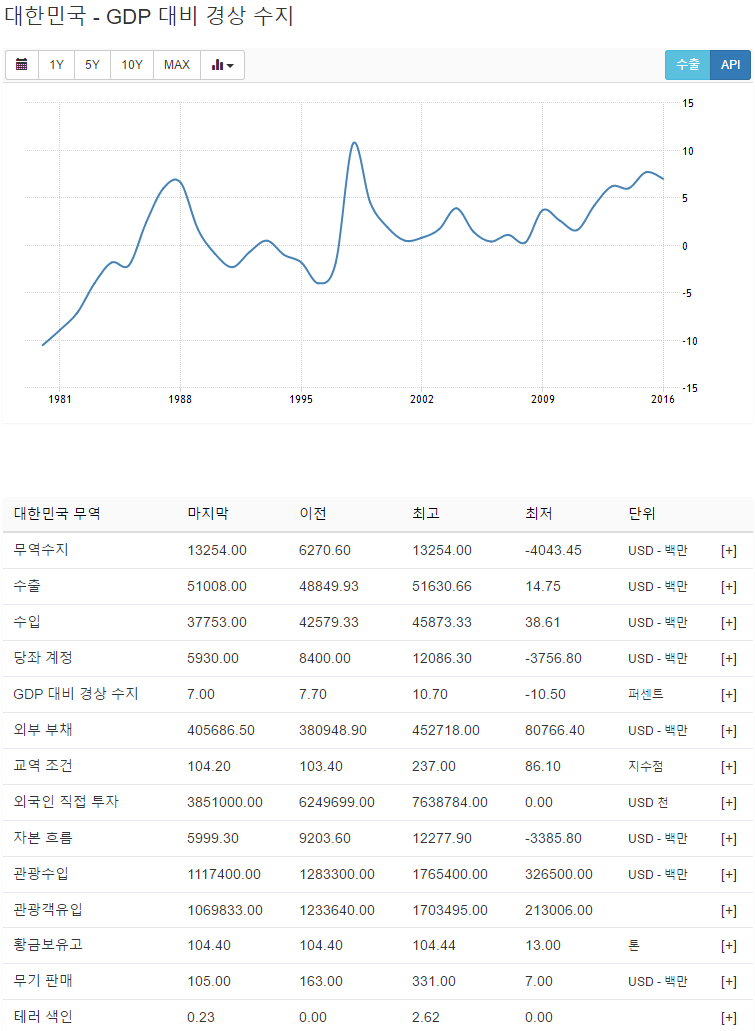Open the 수출 row link in table
Viewport: 755px width, 1031px height.
pos(27,586)
